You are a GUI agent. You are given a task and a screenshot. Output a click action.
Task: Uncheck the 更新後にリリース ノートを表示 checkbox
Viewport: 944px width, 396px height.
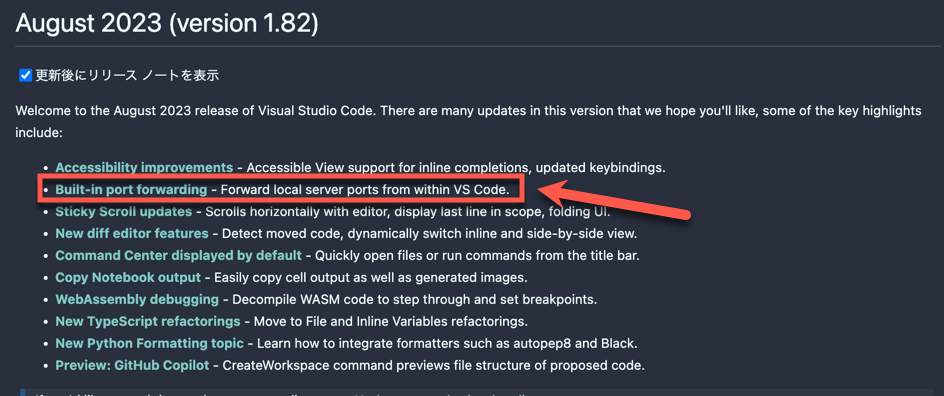(25, 75)
